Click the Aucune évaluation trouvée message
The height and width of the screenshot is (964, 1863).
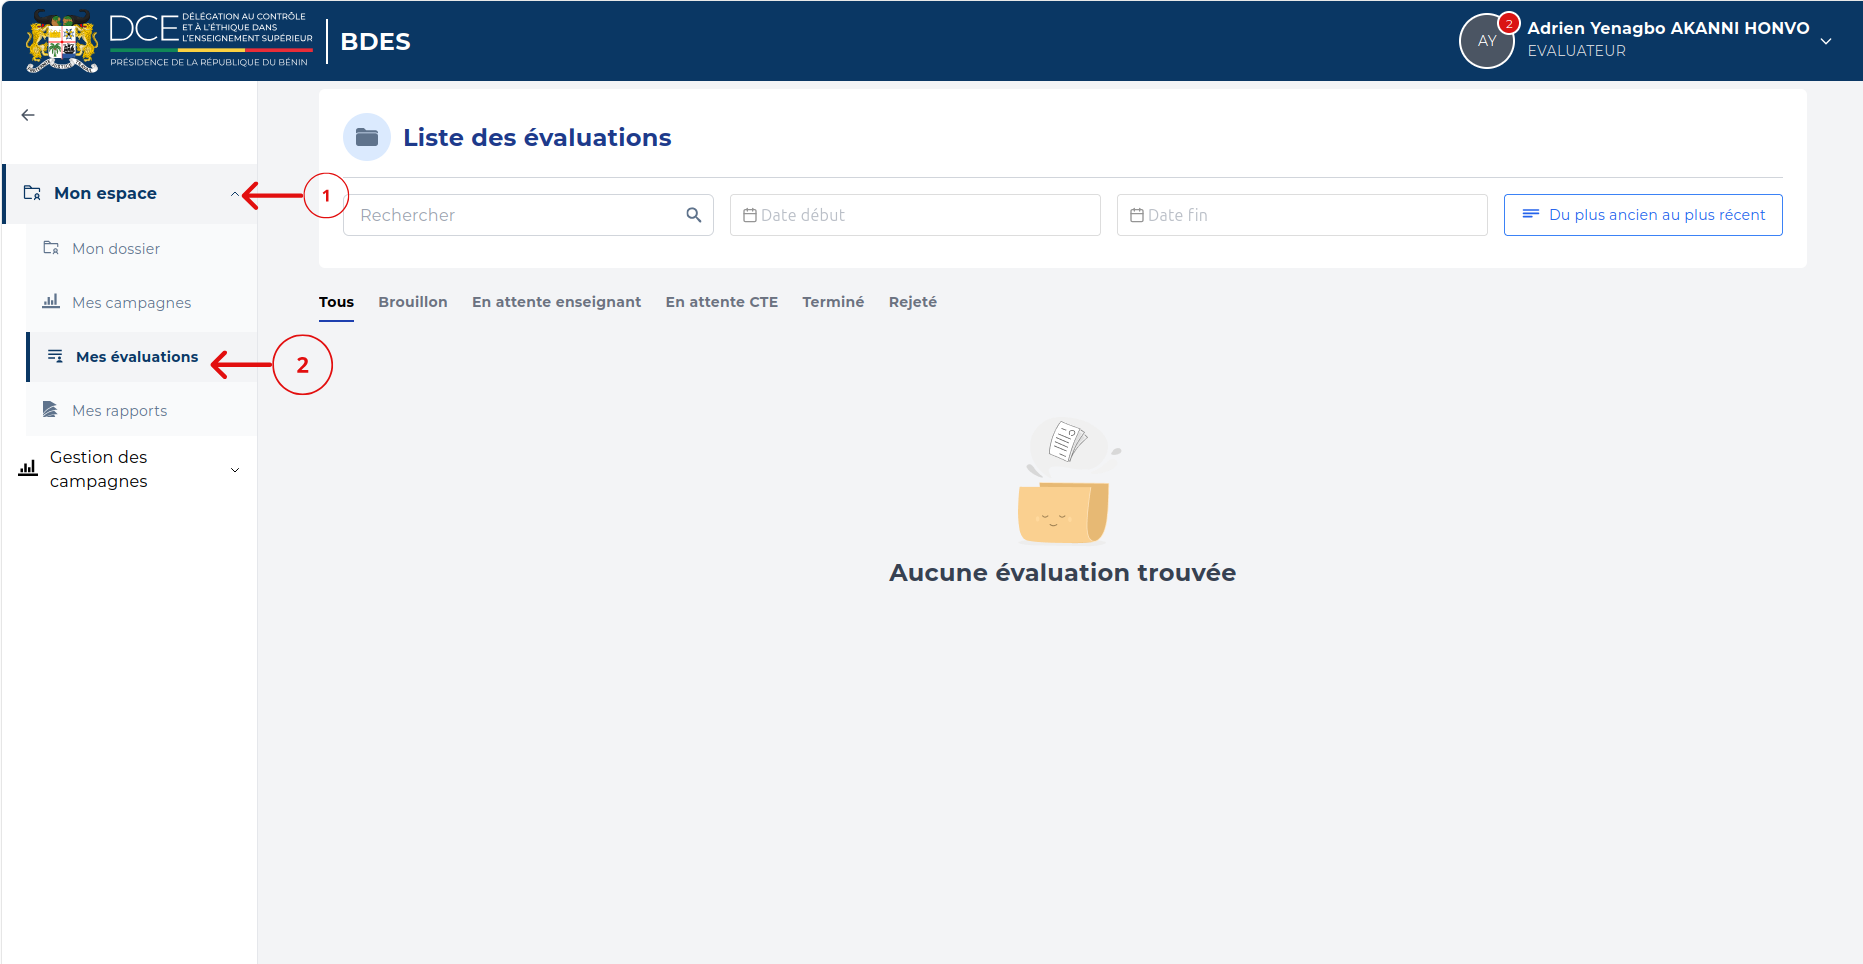1062,573
